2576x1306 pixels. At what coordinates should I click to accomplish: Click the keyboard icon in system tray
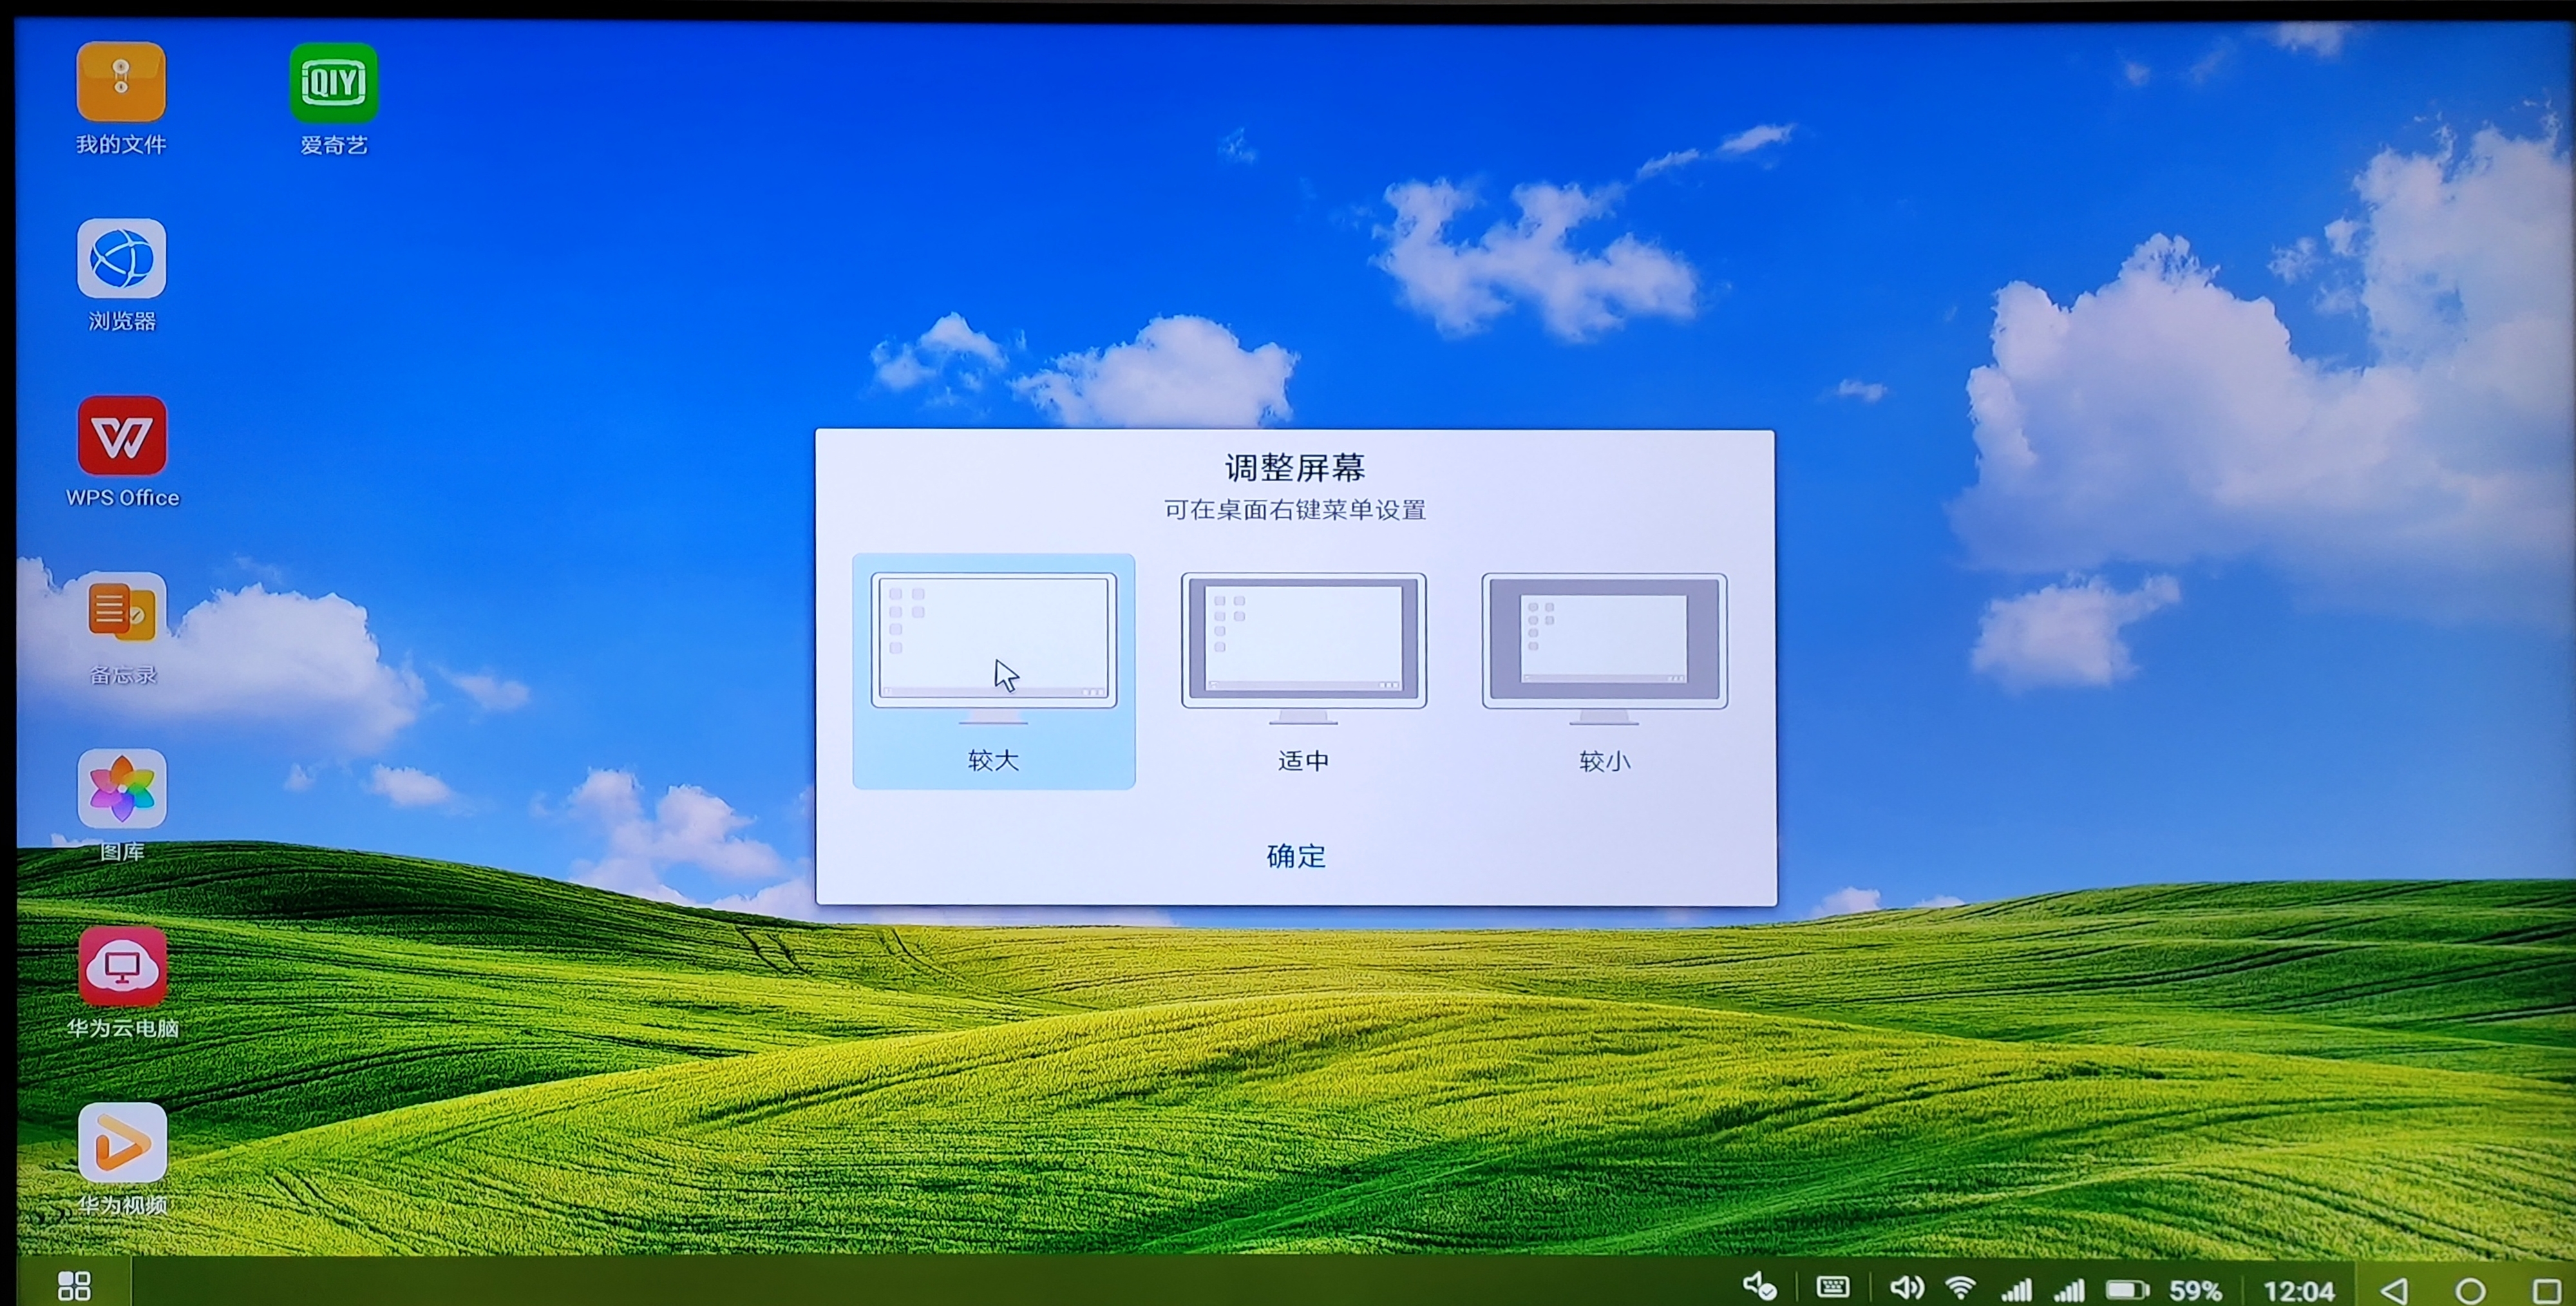coord(1832,1287)
